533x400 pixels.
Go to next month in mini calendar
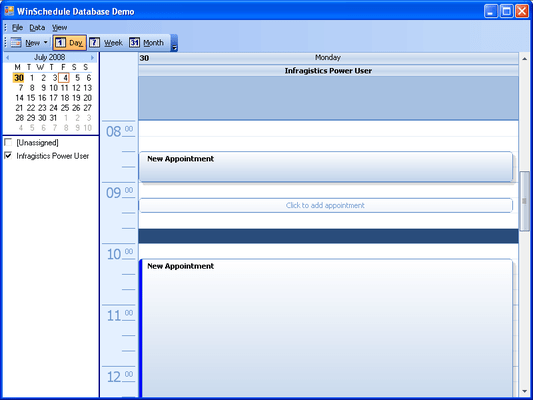(x=92, y=57)
